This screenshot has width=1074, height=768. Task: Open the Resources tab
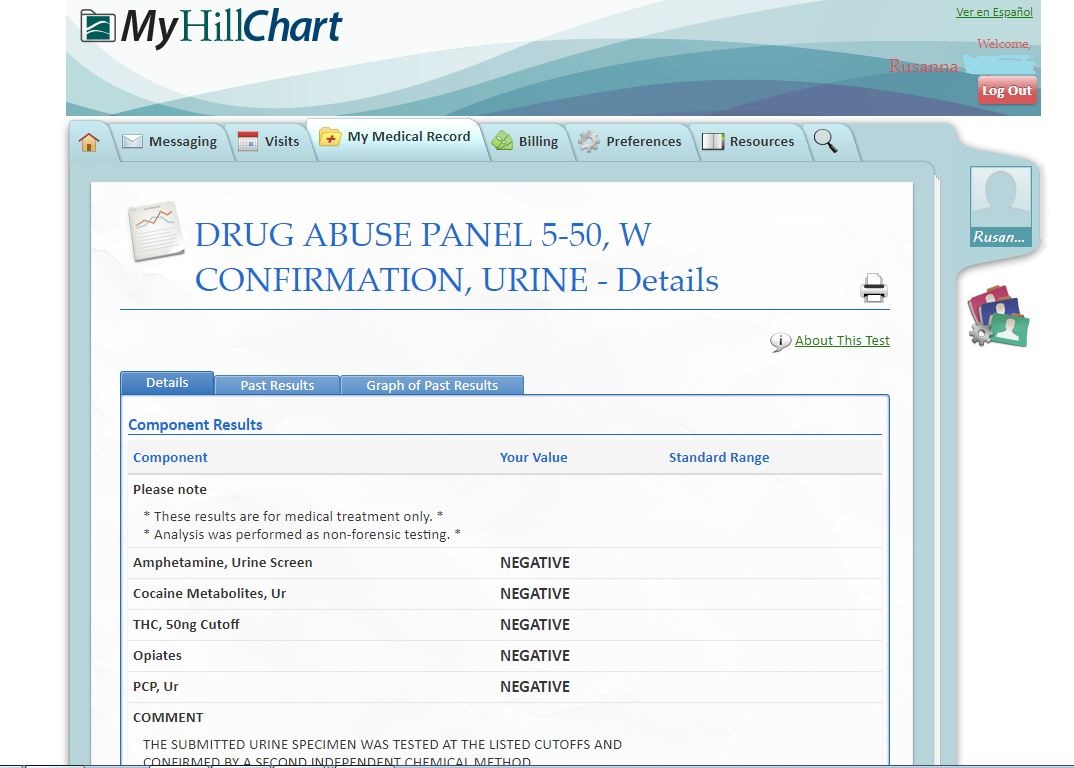pos(749,141)
